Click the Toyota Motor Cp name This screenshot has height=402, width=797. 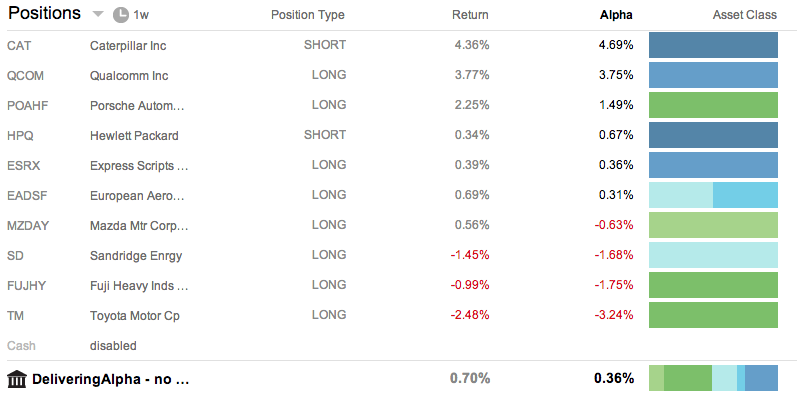[x=135, y=316]
